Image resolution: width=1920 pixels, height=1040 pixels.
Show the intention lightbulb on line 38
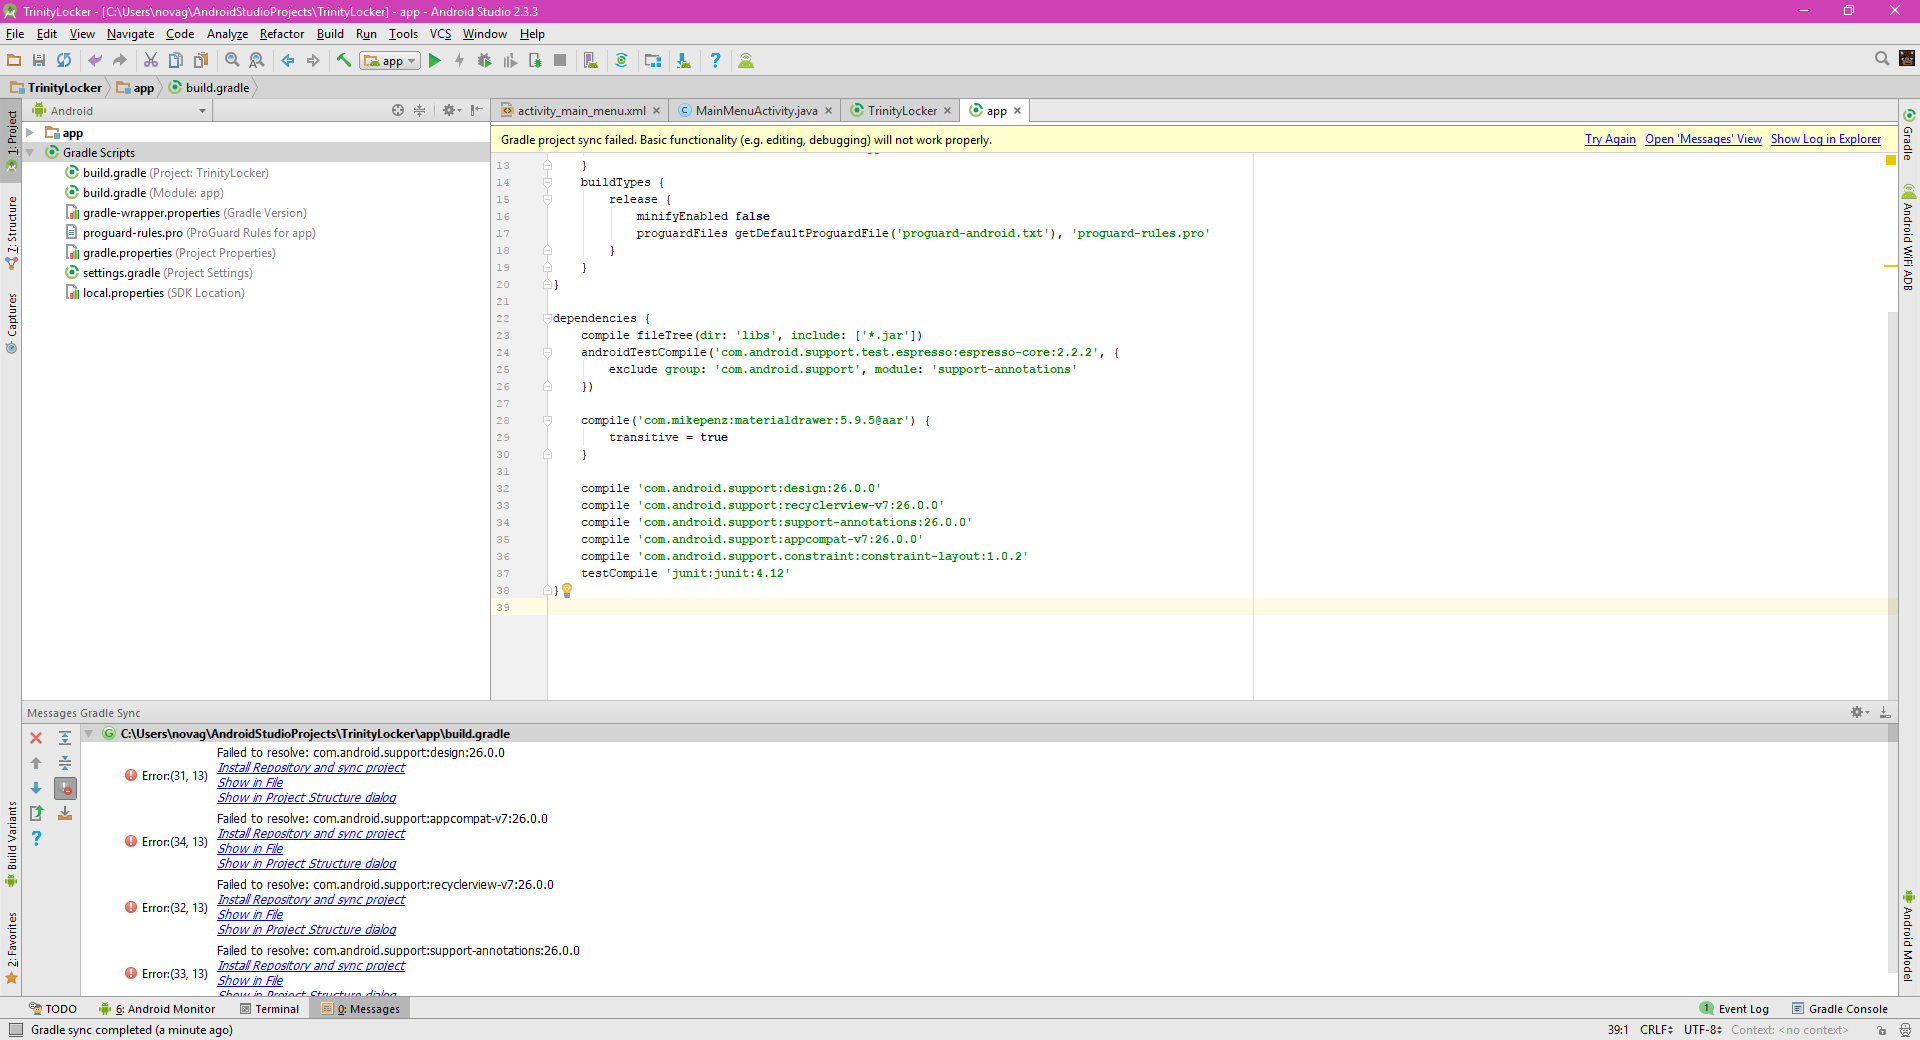tap(567, 591)
